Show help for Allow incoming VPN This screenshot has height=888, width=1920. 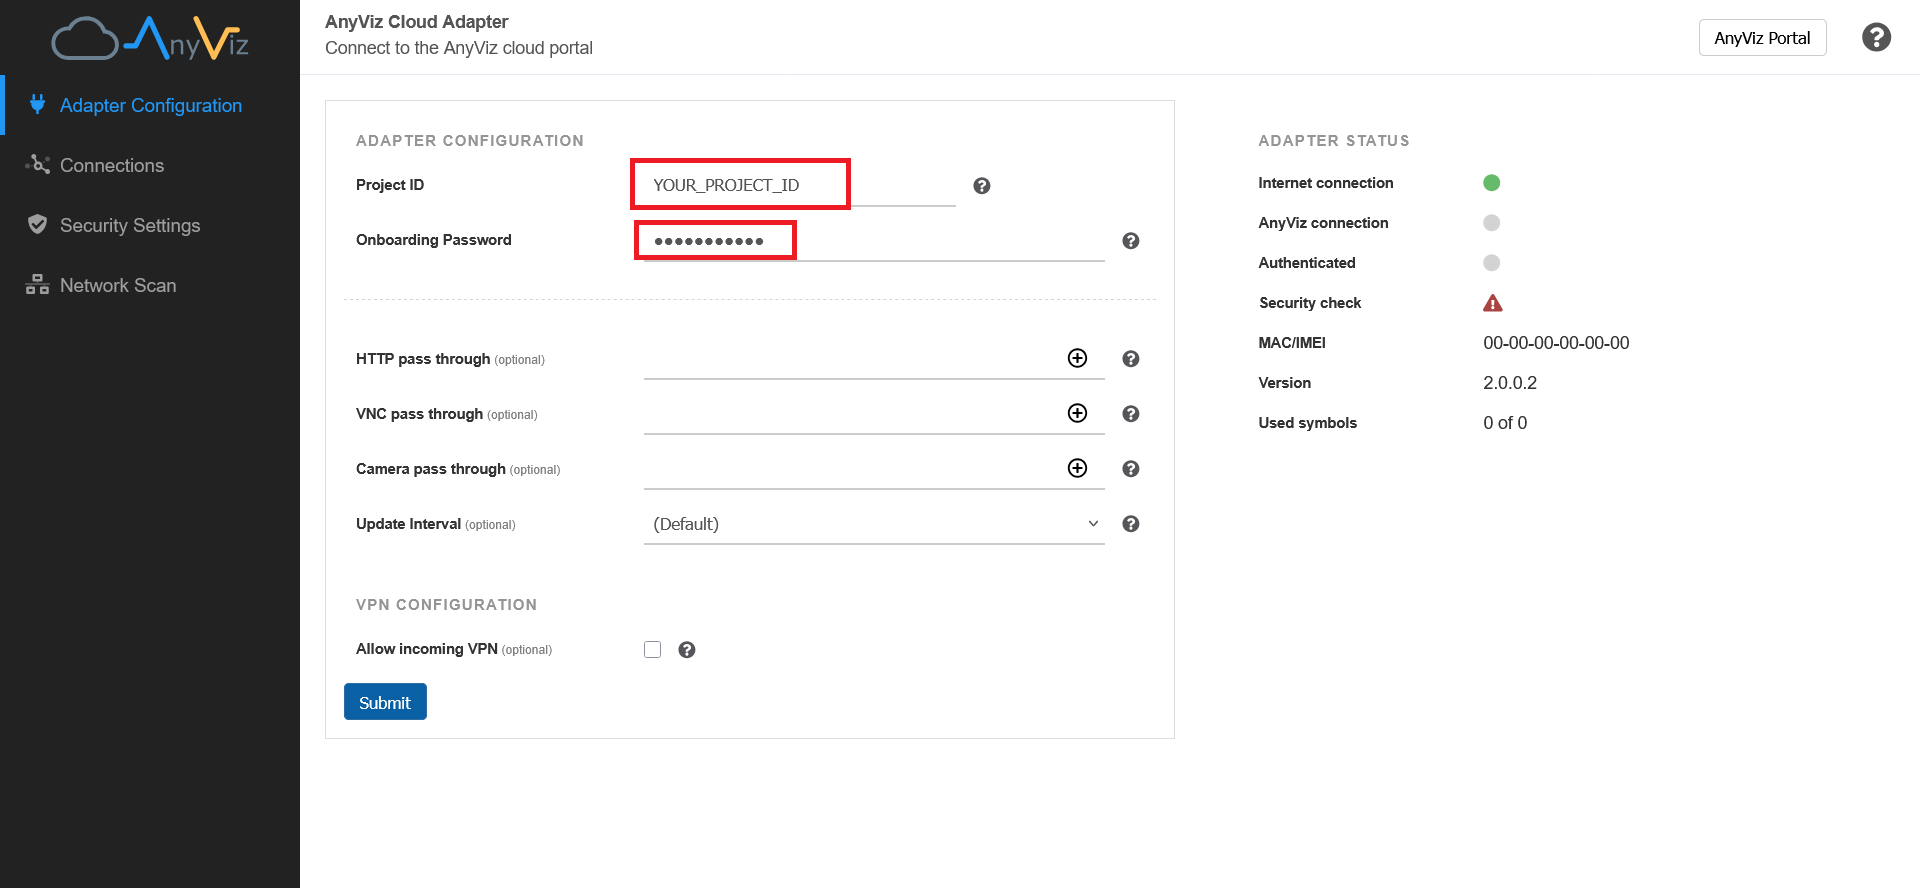[687, 650]
